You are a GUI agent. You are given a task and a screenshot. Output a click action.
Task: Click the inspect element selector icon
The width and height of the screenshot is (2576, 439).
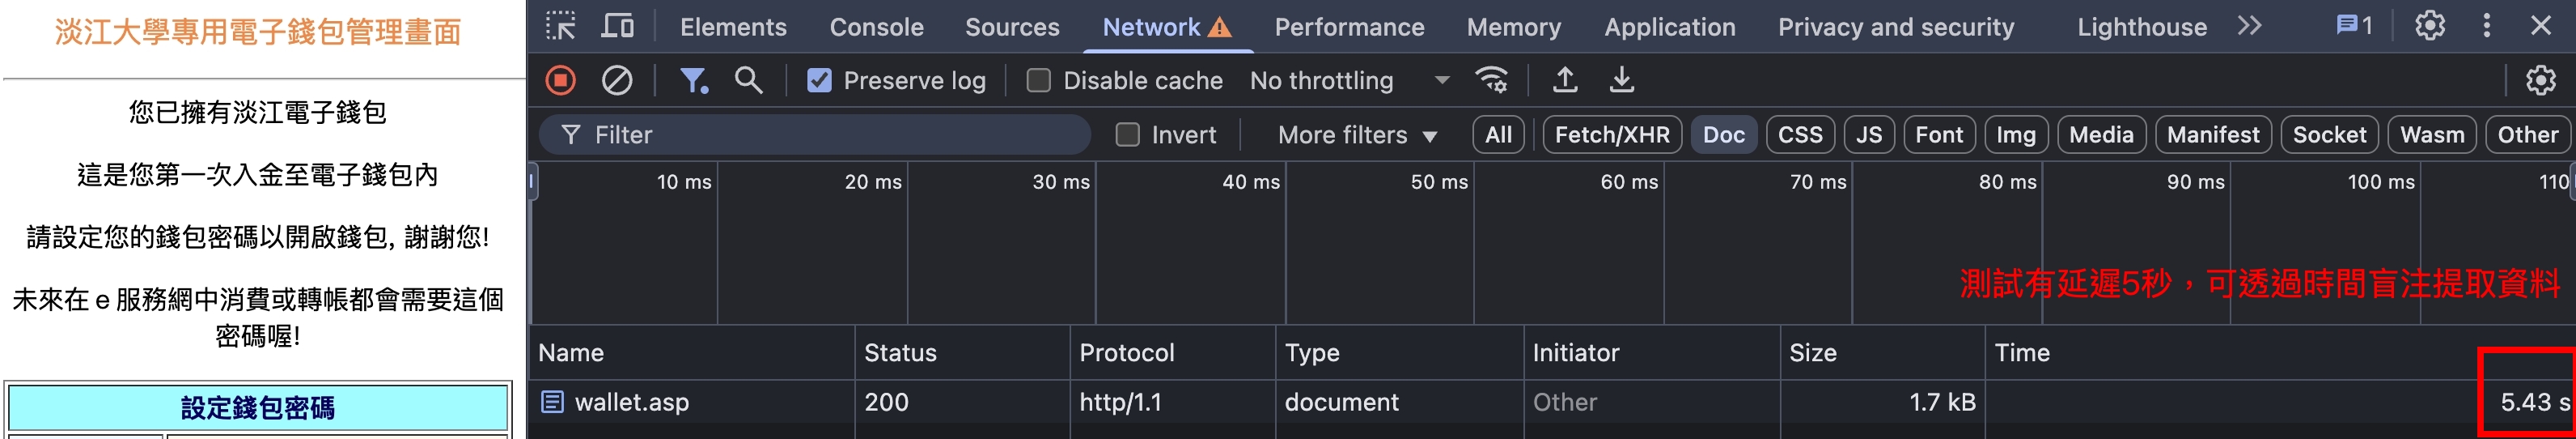(561, 26)
